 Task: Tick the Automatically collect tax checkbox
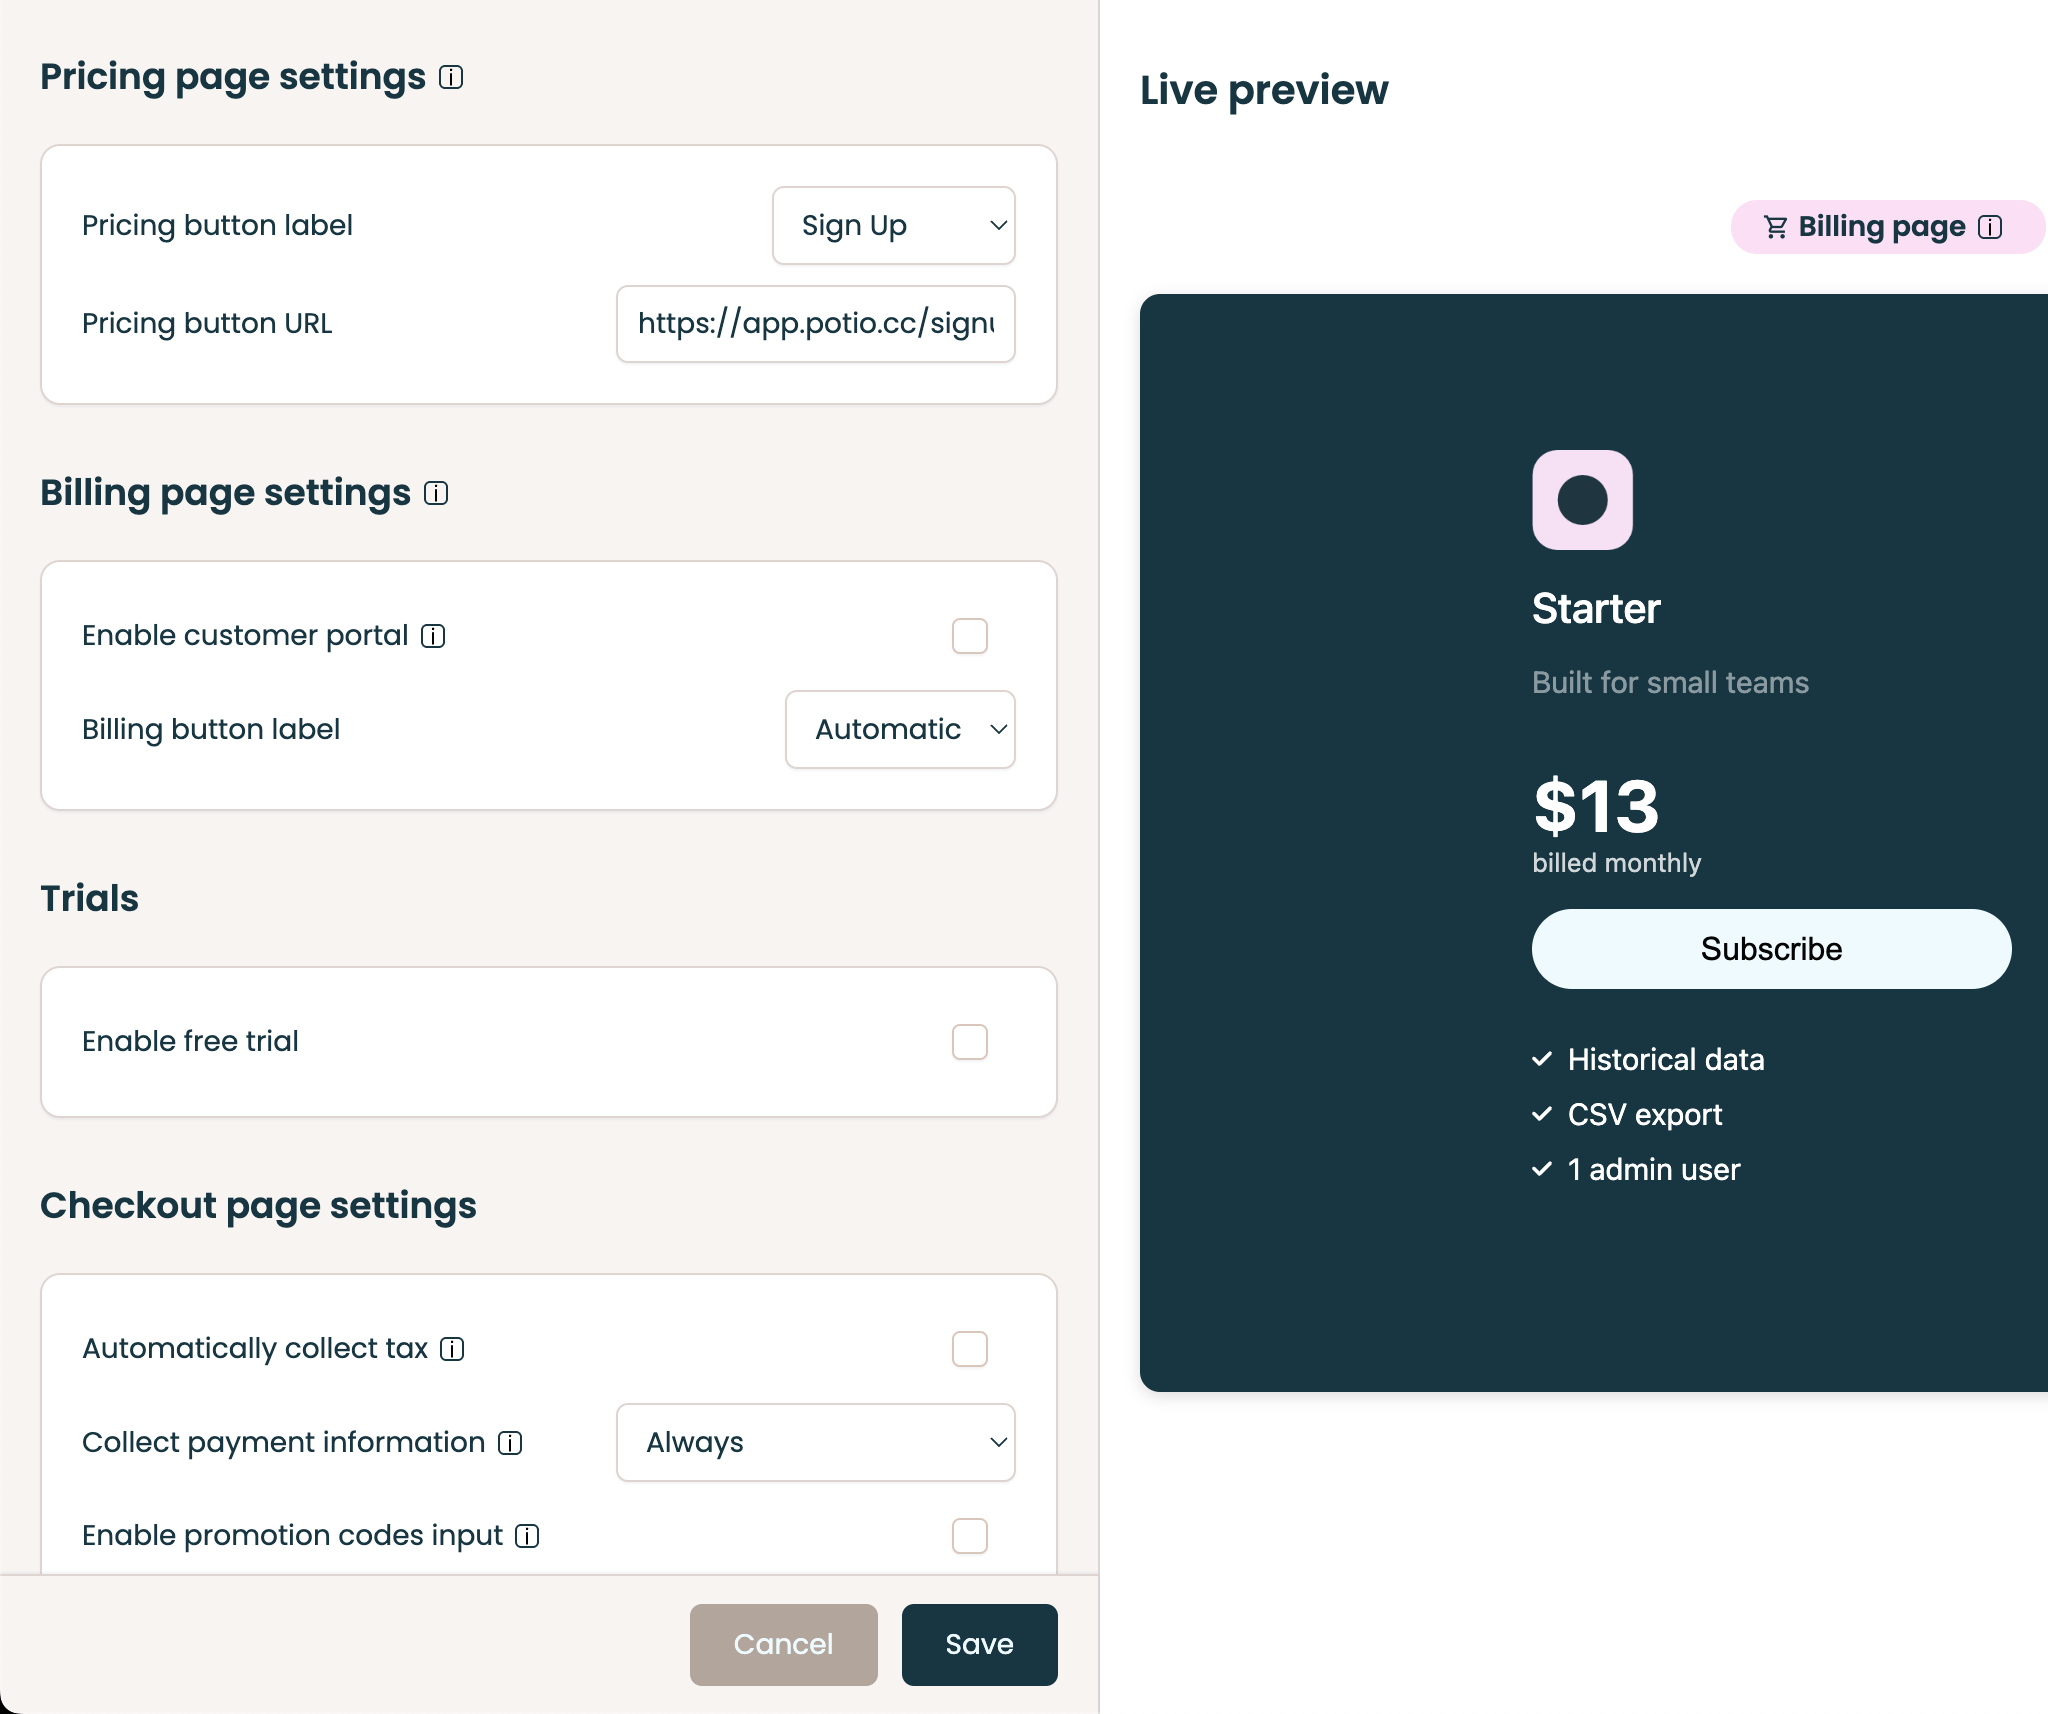pyautogui.click(x=969, y=1349)
